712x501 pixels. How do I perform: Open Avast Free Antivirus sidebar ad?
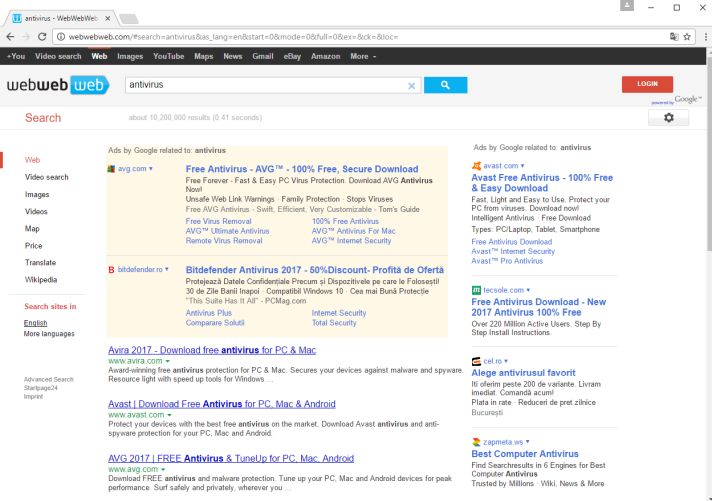pyautogui.click(x=542, y=183)
